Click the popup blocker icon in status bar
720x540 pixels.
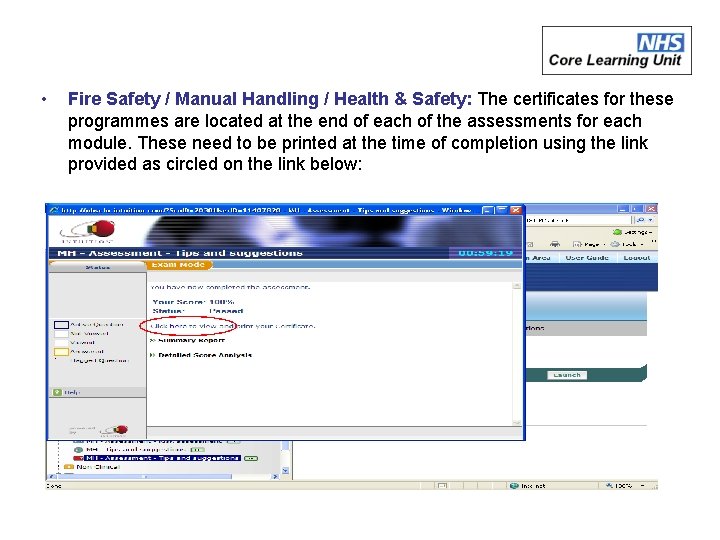441,486
